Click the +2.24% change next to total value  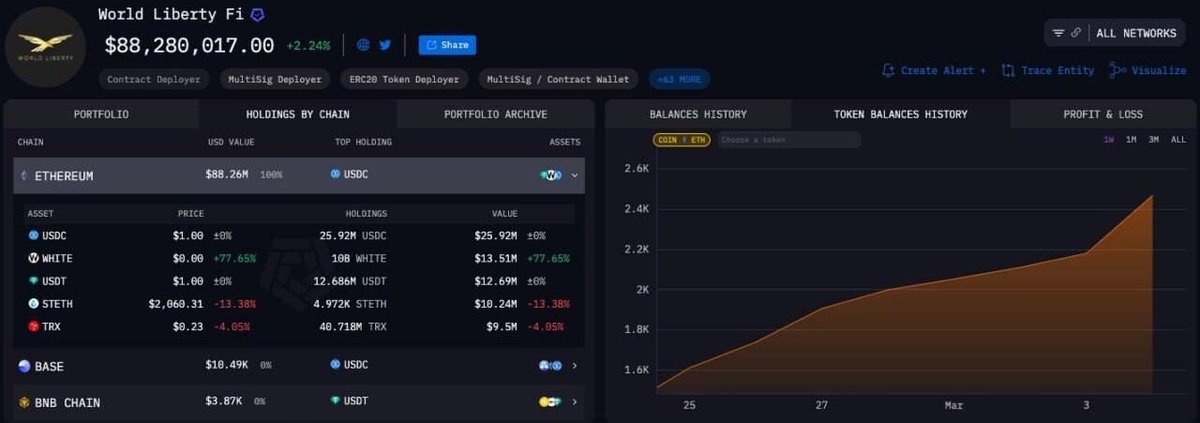point(307,45)
